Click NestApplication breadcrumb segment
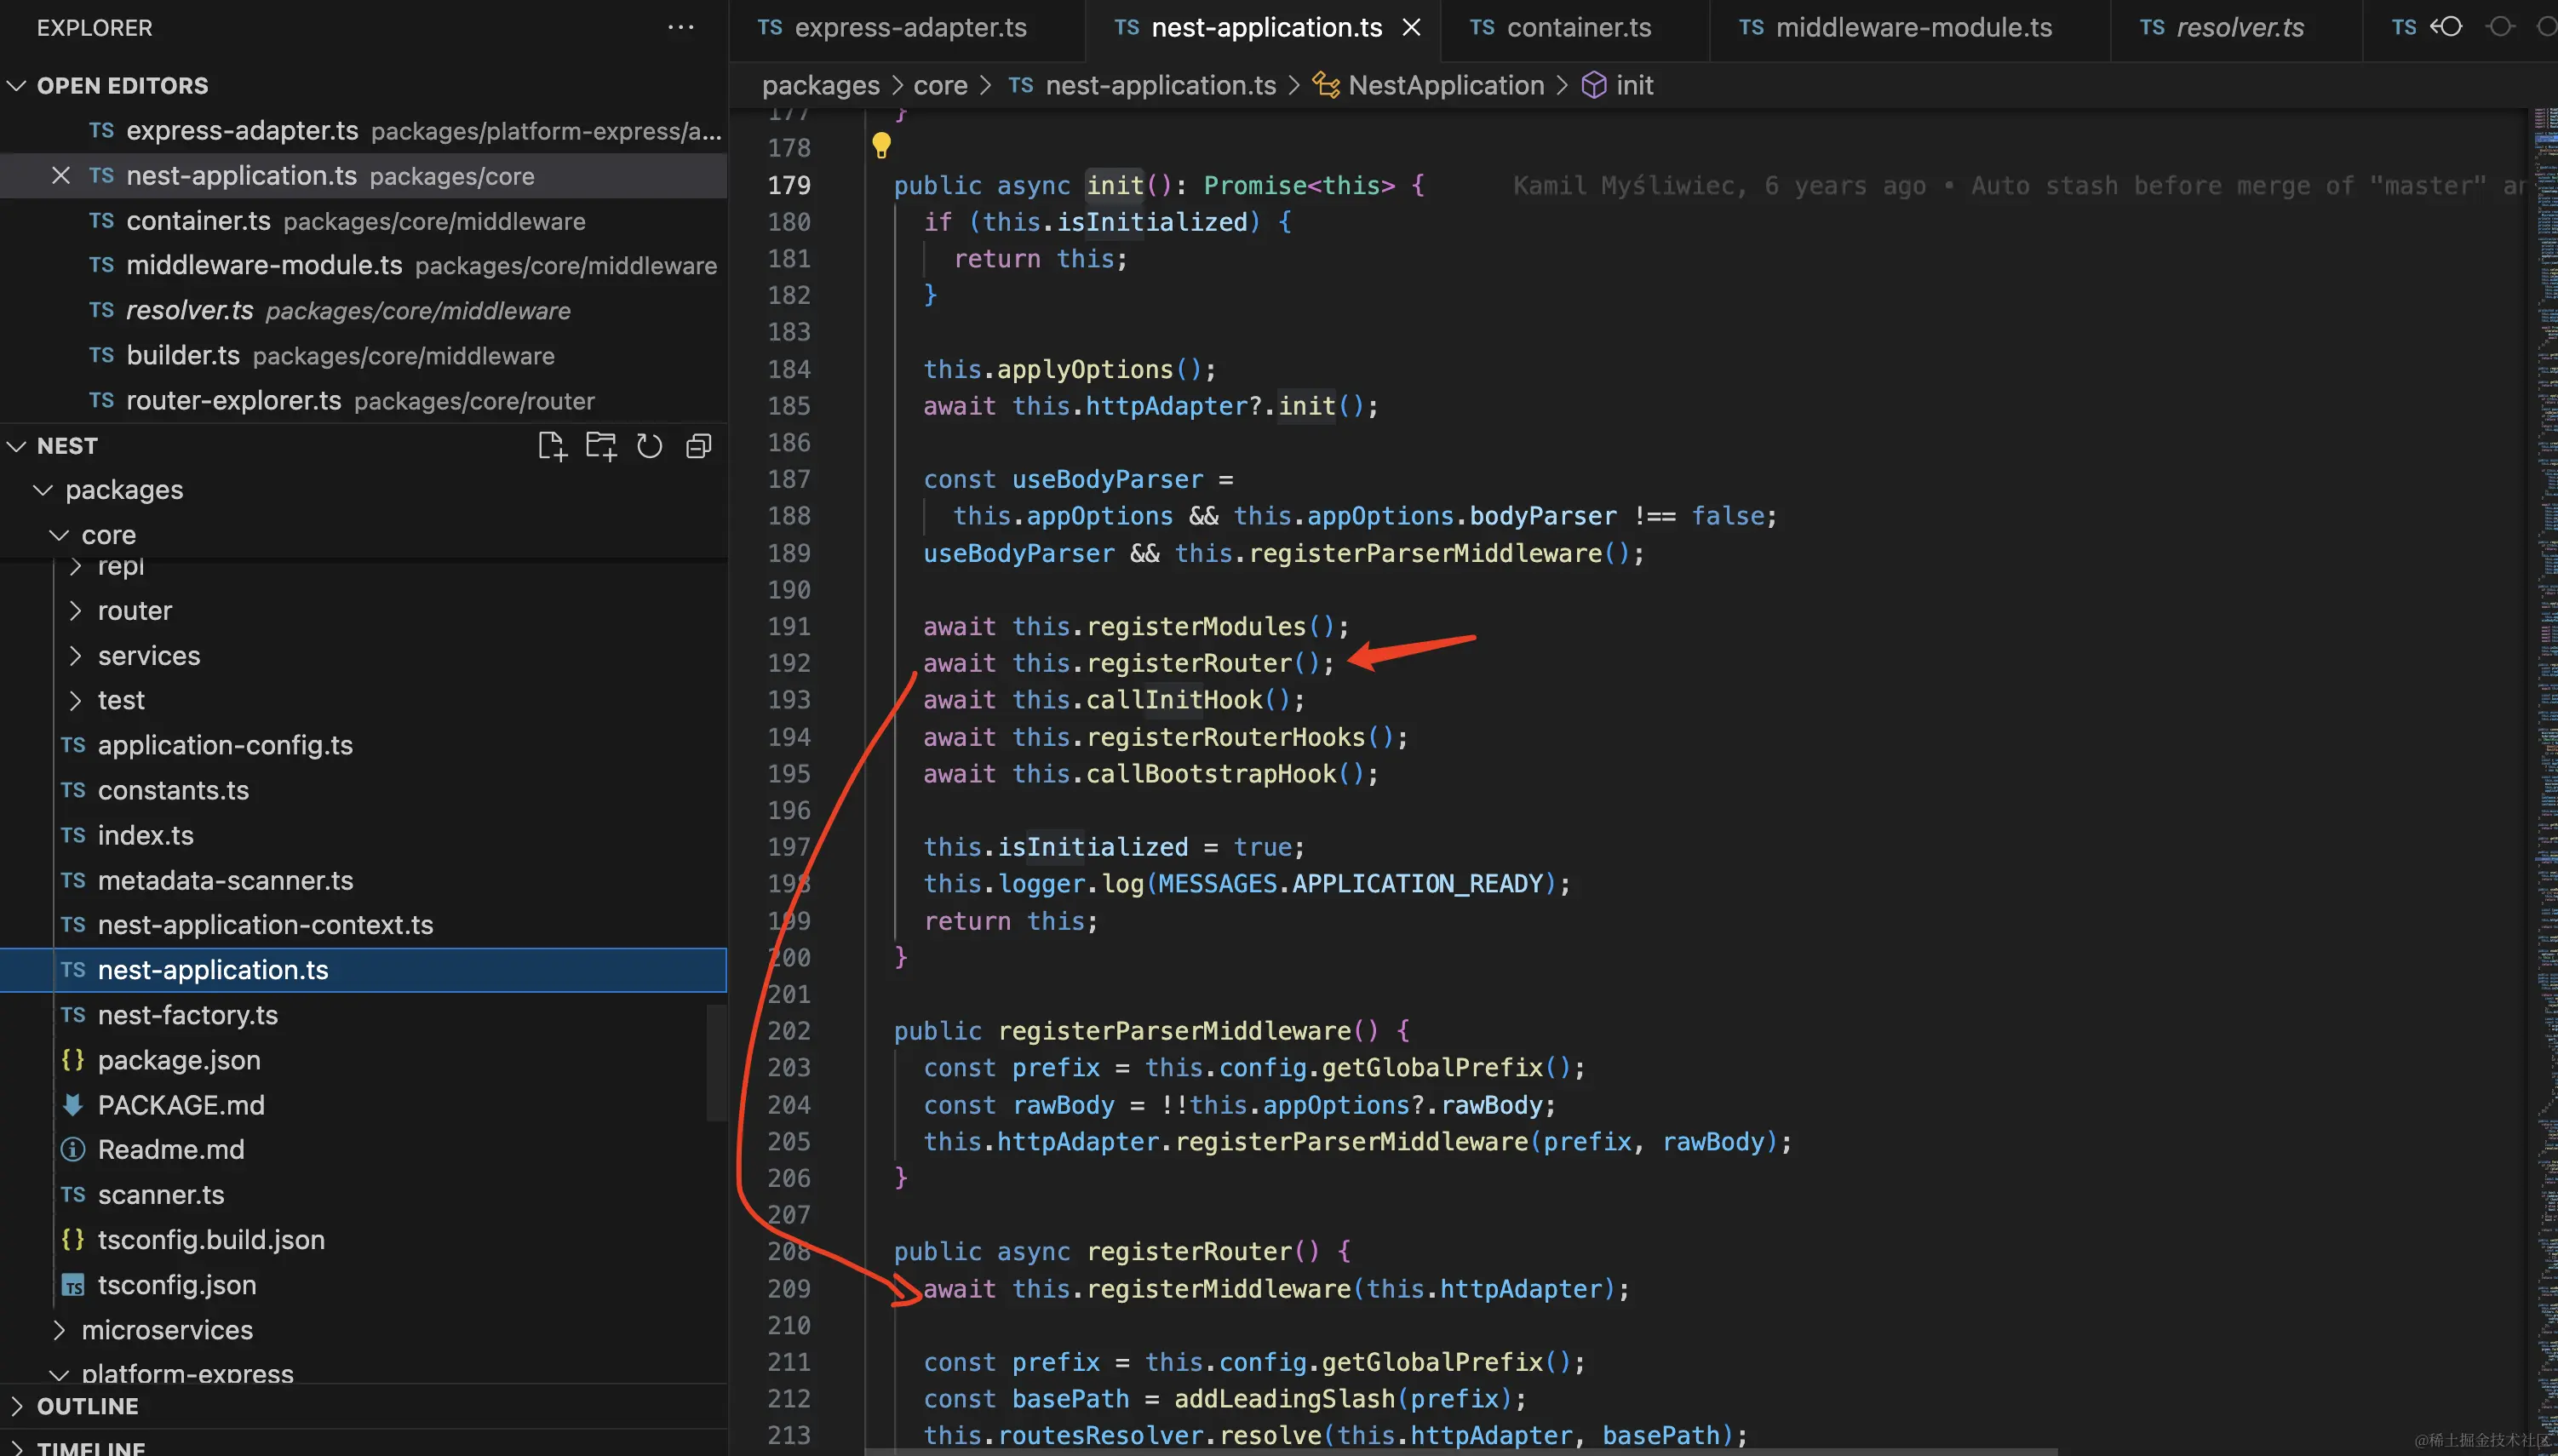 (1446, 85)
